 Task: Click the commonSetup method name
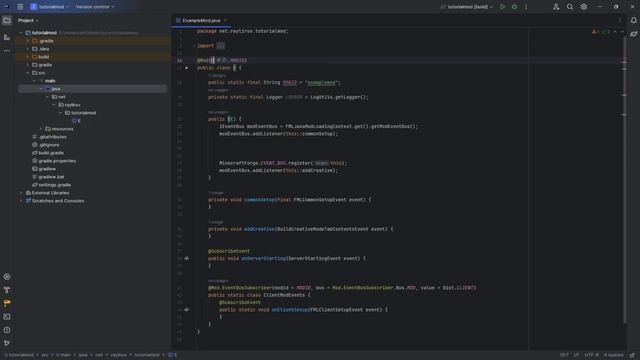259,200
